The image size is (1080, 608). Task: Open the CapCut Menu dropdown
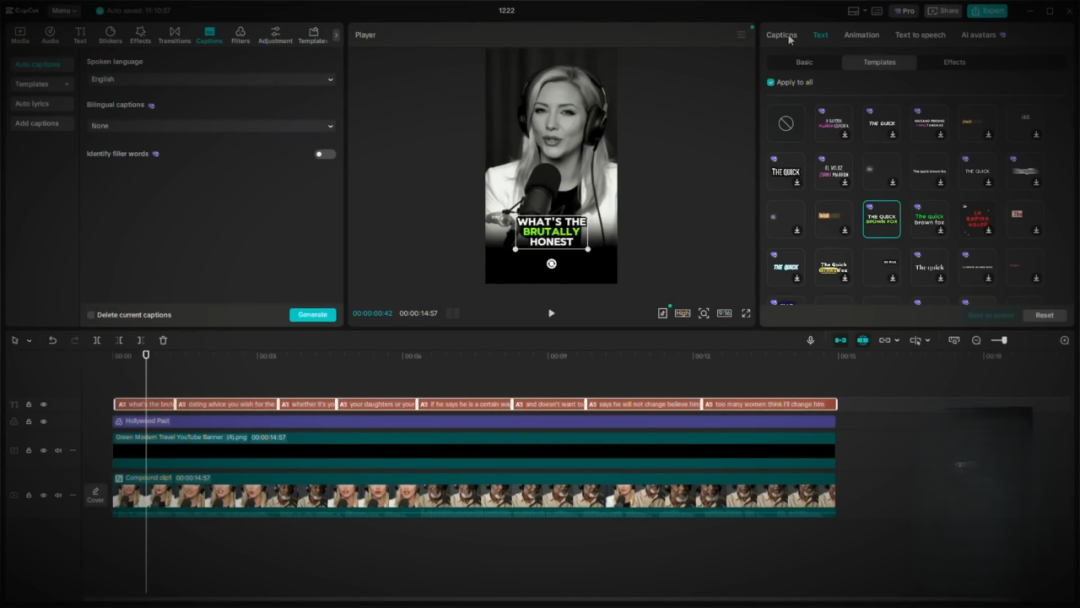click(63, 11)
